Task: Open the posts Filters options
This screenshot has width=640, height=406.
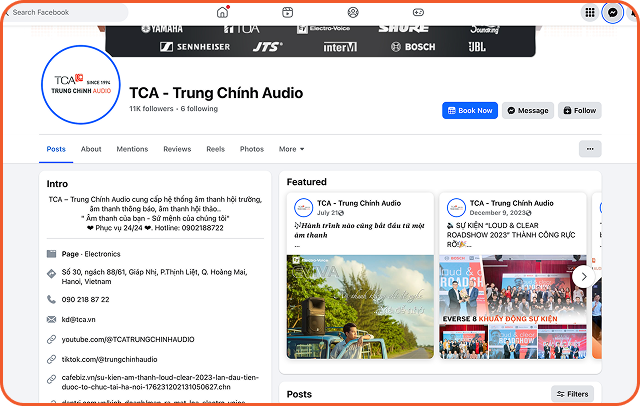Action: (x=572, y=394)
